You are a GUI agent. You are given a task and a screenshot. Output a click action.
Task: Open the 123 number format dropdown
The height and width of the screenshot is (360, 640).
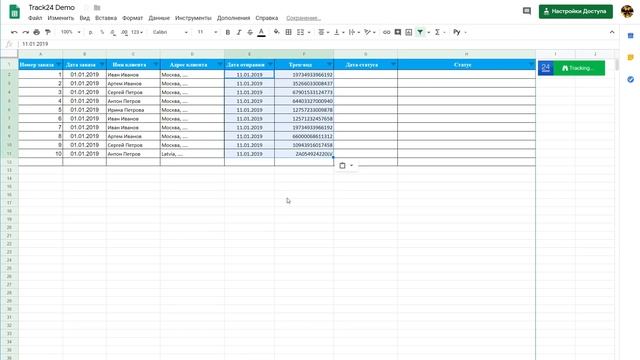(x=137, y=32)
